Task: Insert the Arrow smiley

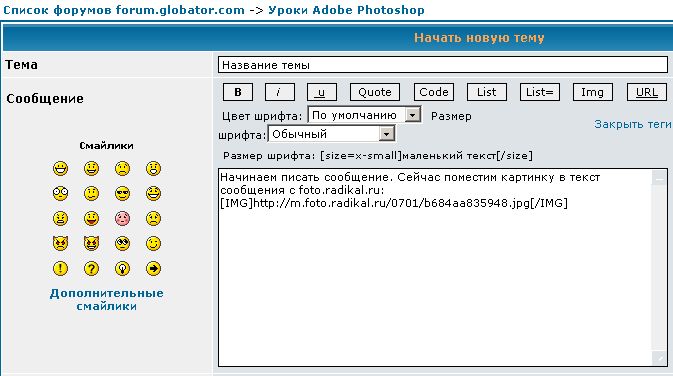Action: coord(153,269)
